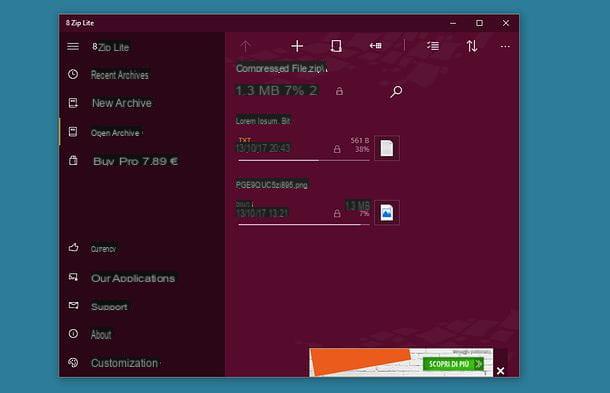The height and width of the screenshot is (393, 610).
Task: Open the Customization settings
Action: tap(124, 363)
